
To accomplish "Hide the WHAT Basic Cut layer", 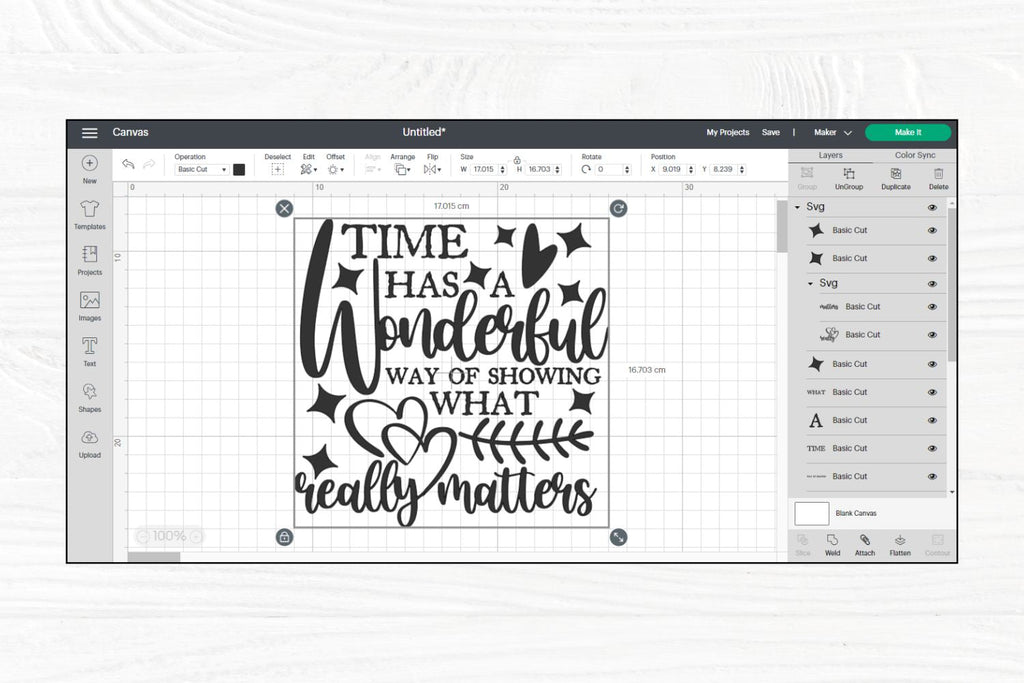I will (932, 392).
